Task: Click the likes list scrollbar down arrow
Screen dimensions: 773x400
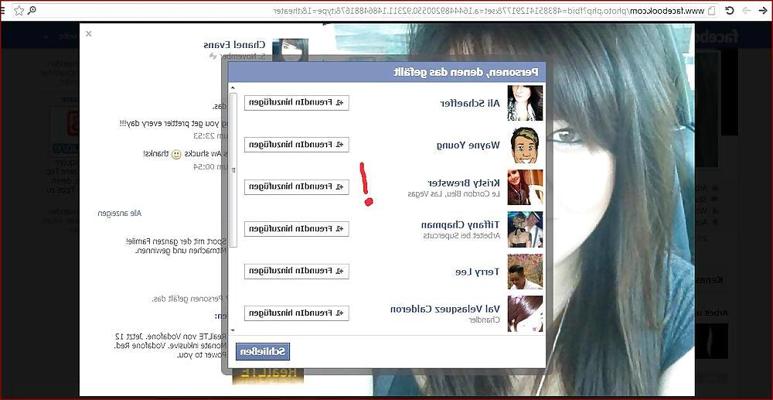Action: (233, 330)
